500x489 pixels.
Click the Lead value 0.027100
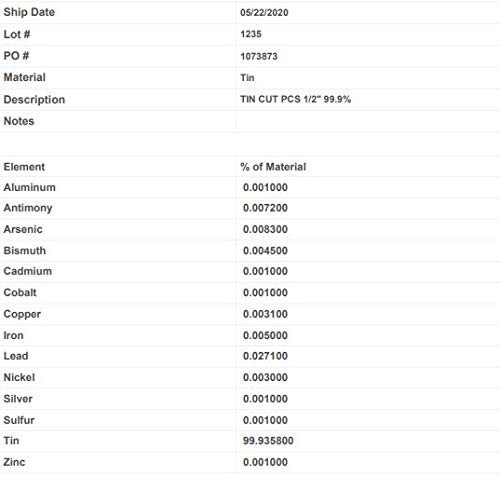(x=265, y=356)
